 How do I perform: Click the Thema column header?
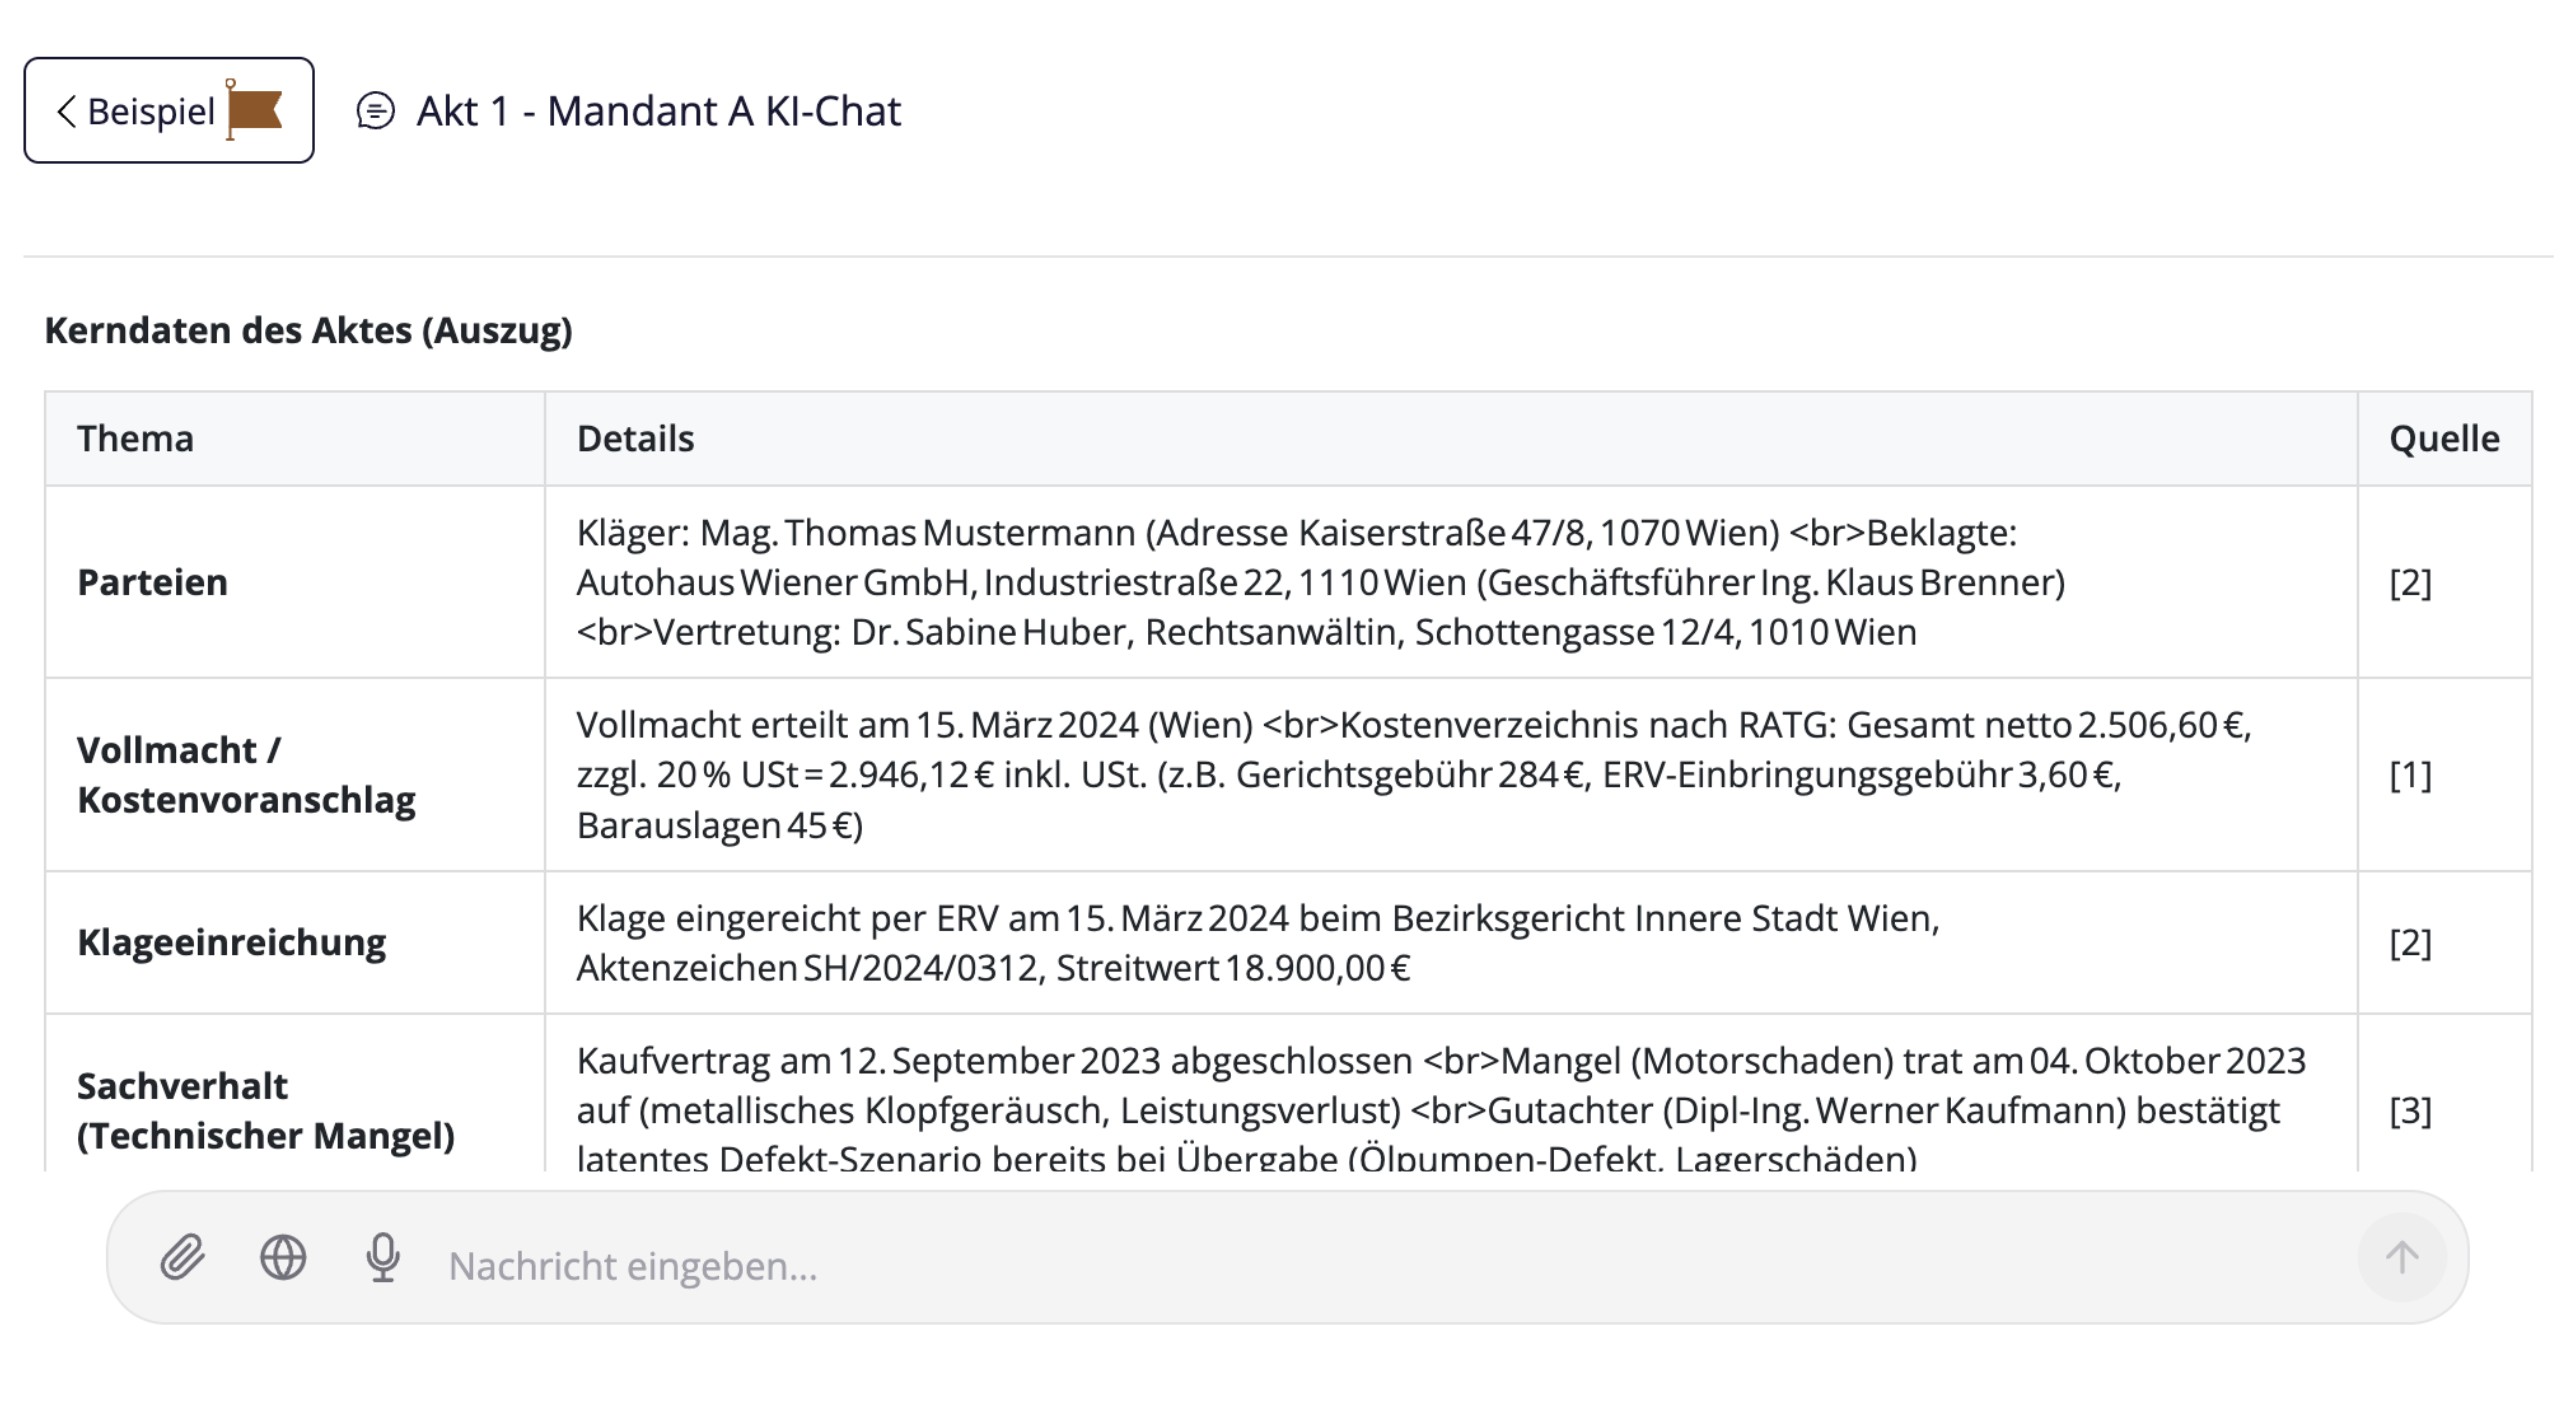[x=136, y=438]
